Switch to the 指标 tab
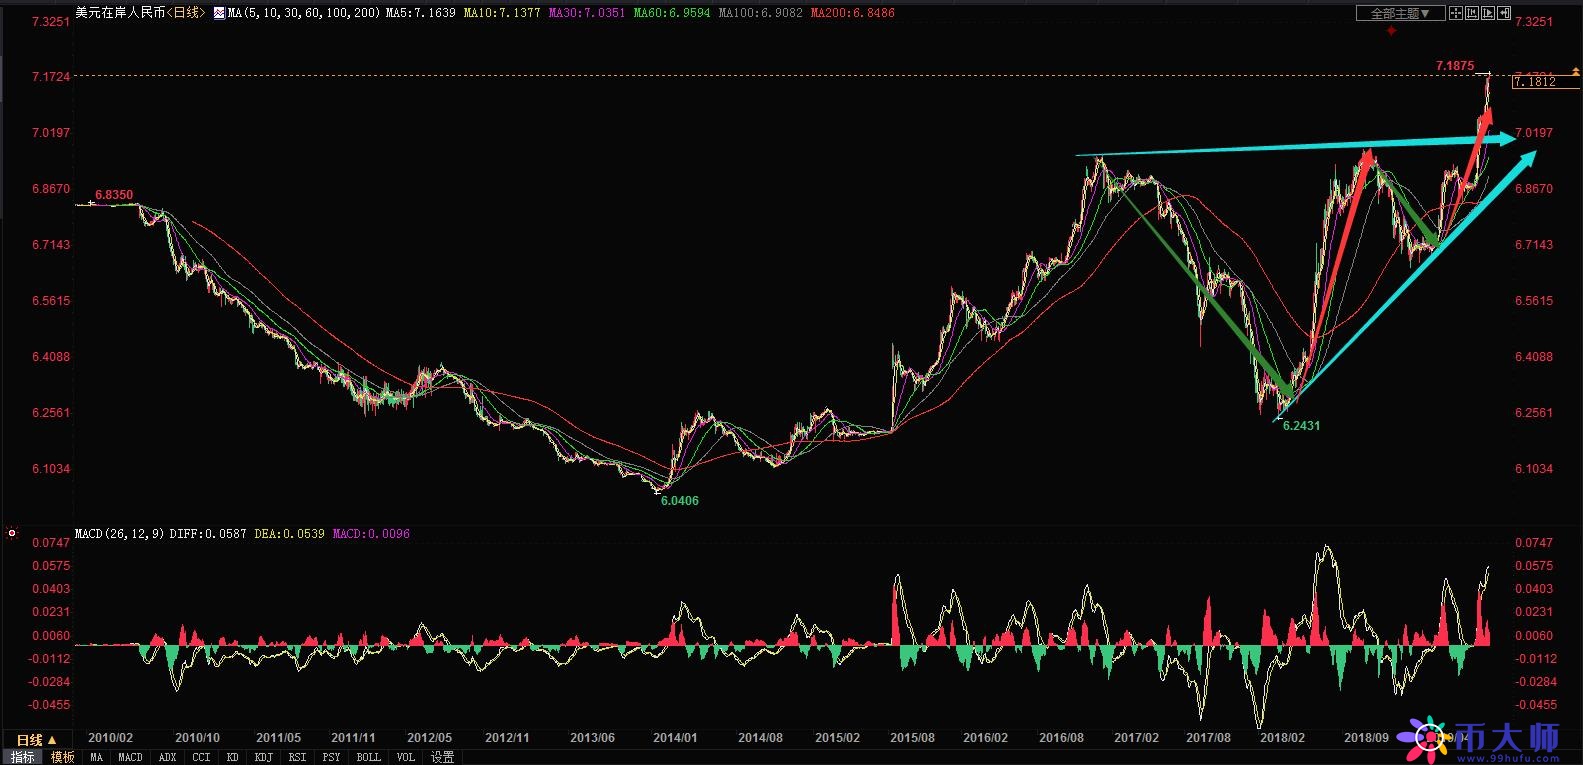The height and width of the screenshot is (765, 1583). pos(22,757)
